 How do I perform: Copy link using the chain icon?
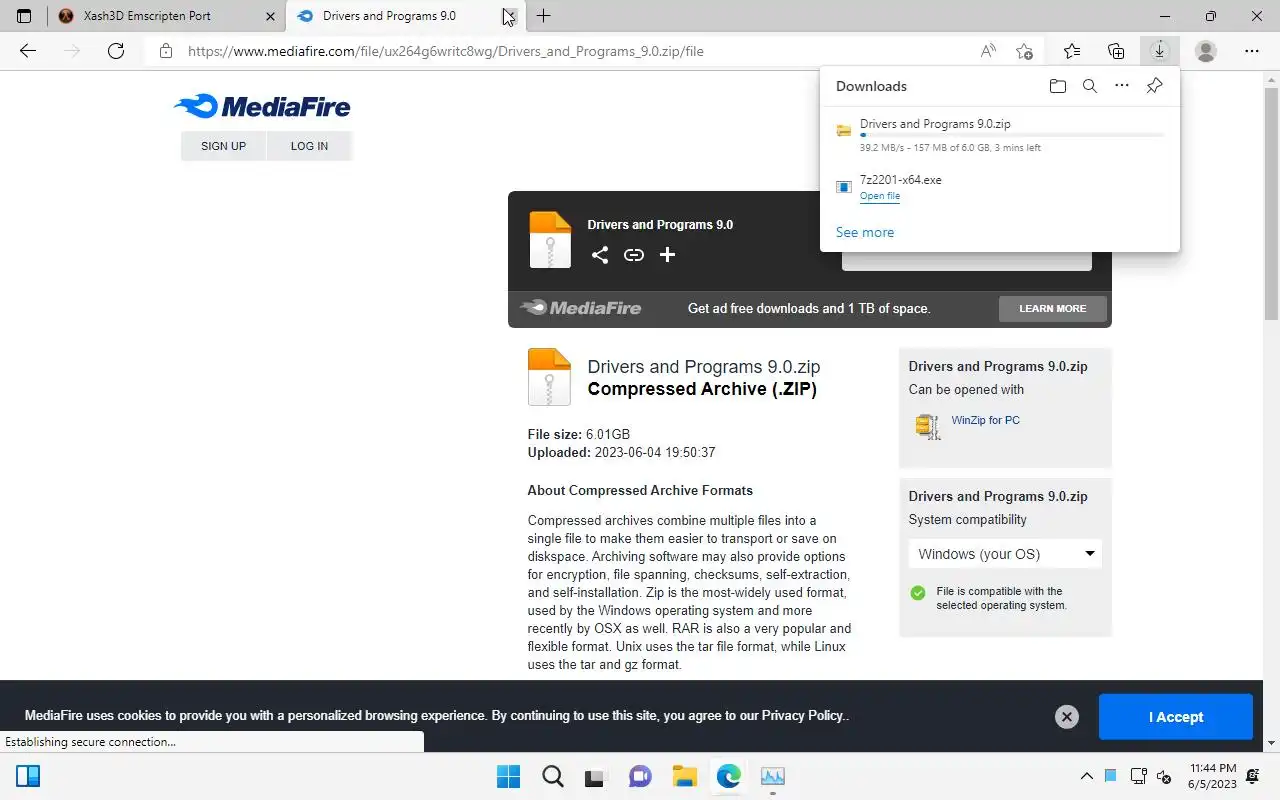click(633, 255)
